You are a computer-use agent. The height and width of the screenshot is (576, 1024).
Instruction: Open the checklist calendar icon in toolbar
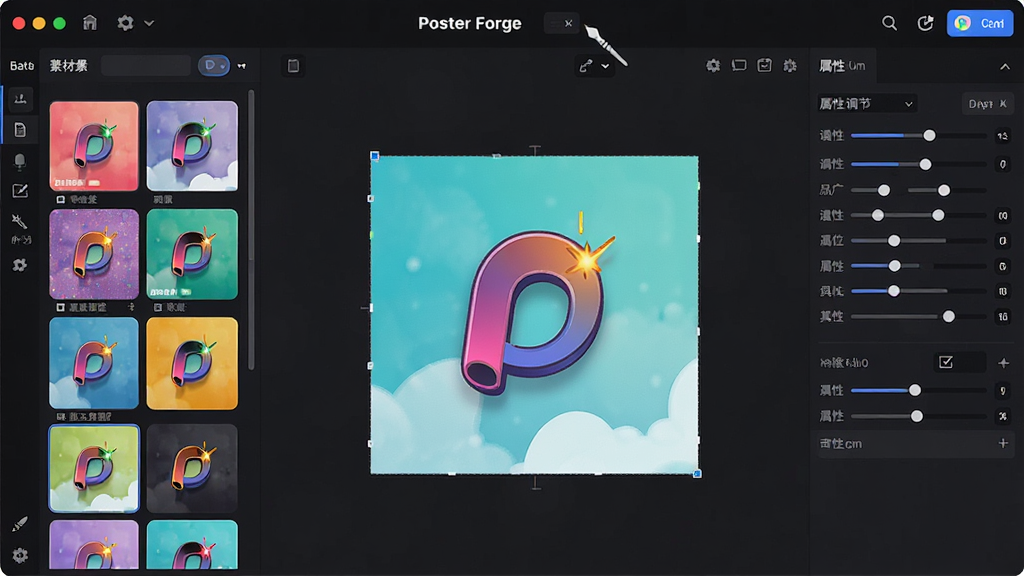(x=764, y=65)
